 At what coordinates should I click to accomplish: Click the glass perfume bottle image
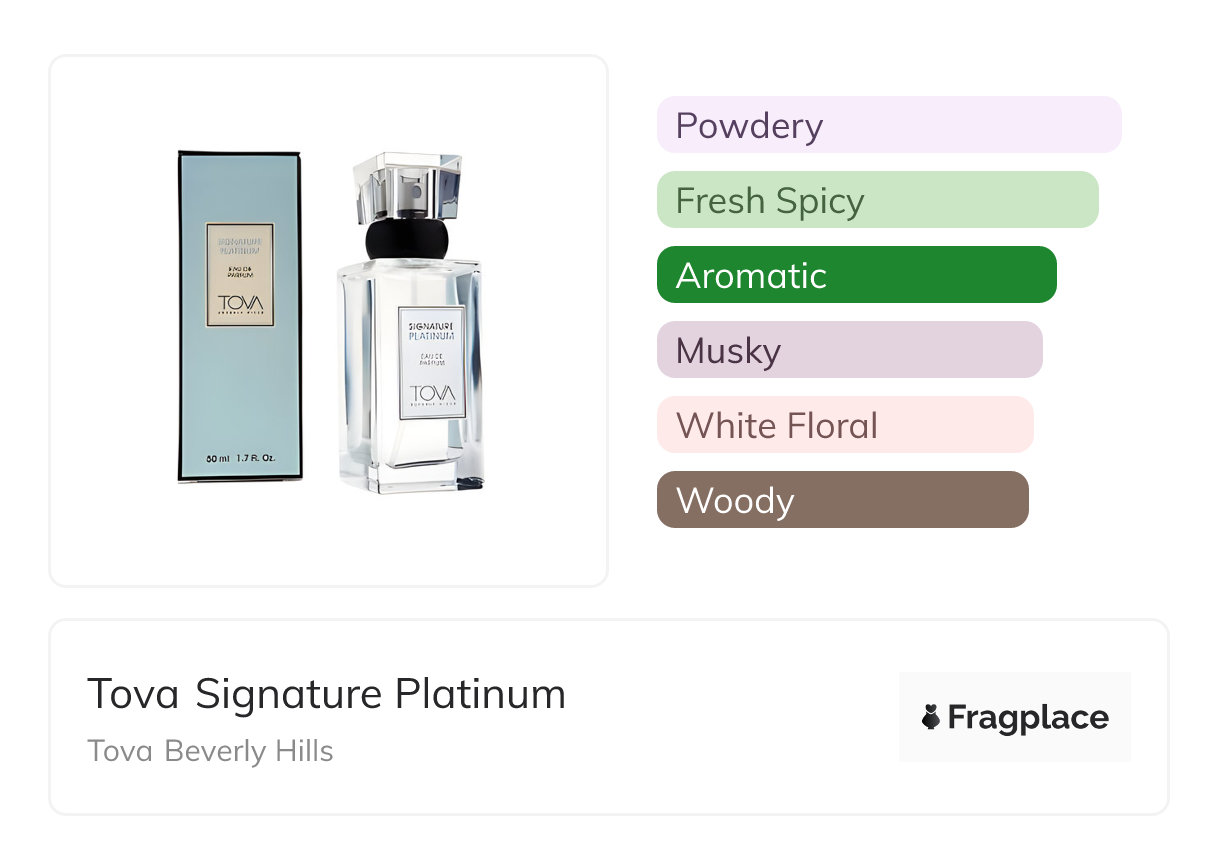coord(410,380)
